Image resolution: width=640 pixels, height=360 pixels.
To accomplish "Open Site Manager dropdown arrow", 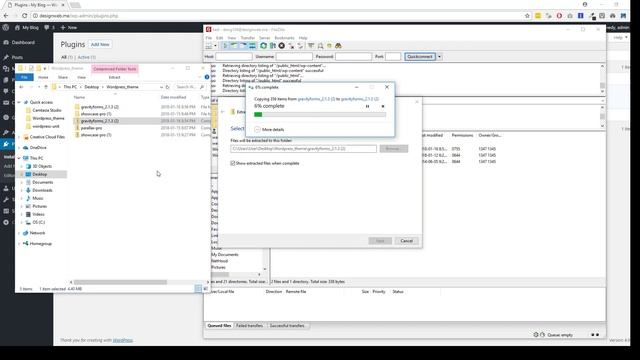I will (x=216, y=46).
